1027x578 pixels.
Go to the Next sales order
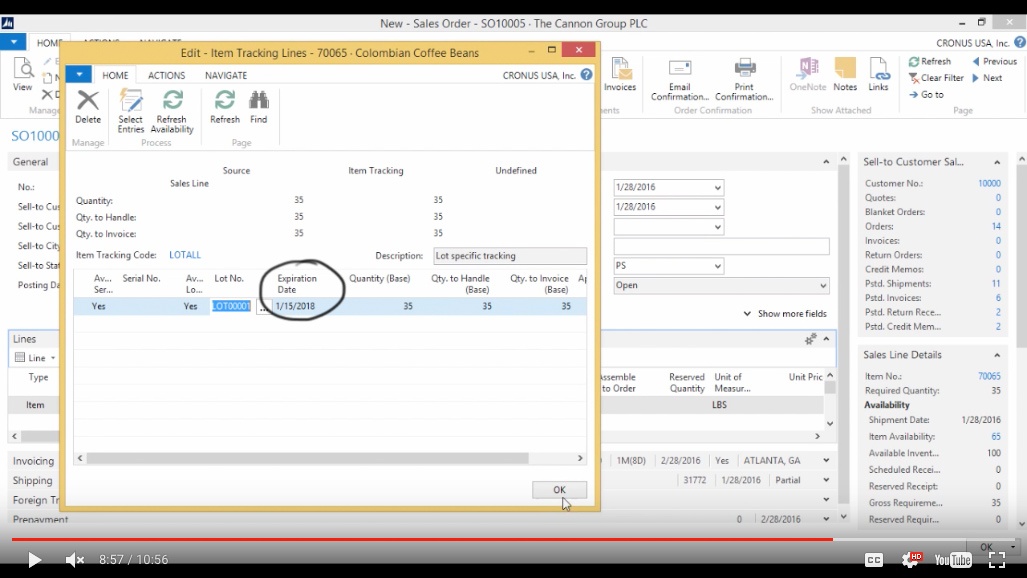click(x=987, y=77)
